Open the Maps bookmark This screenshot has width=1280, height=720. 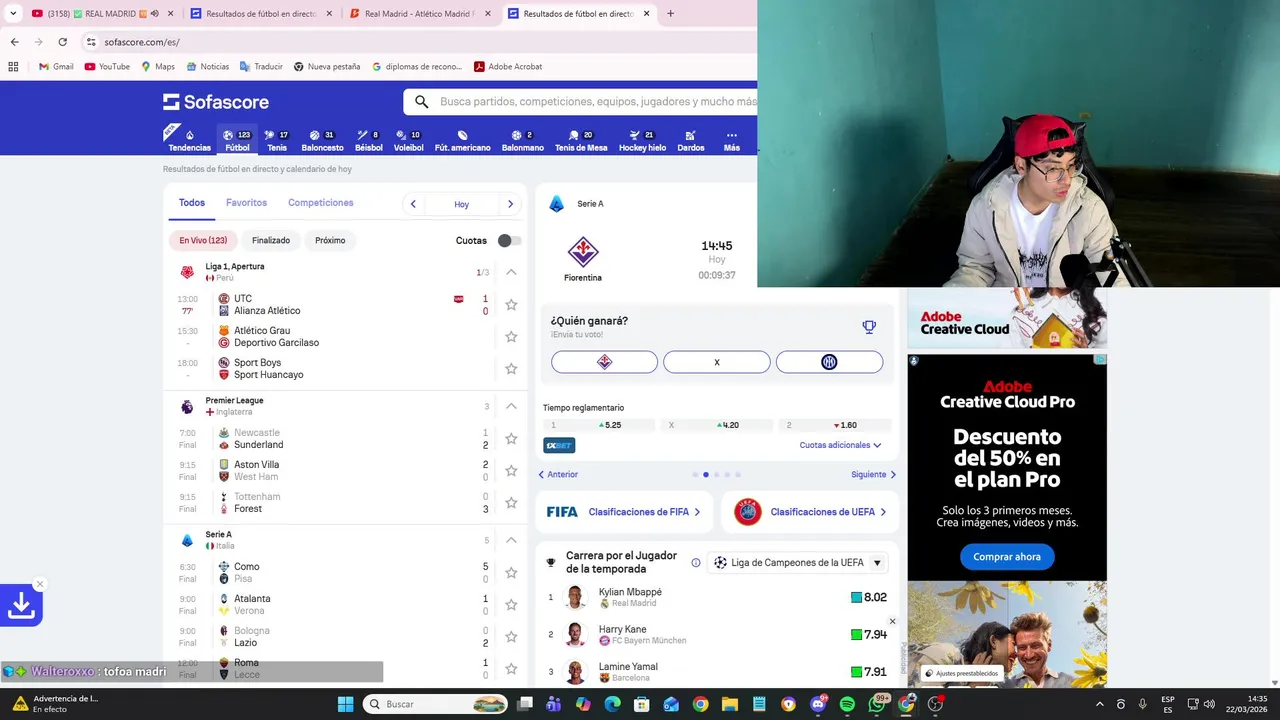(x=157, y=67)
